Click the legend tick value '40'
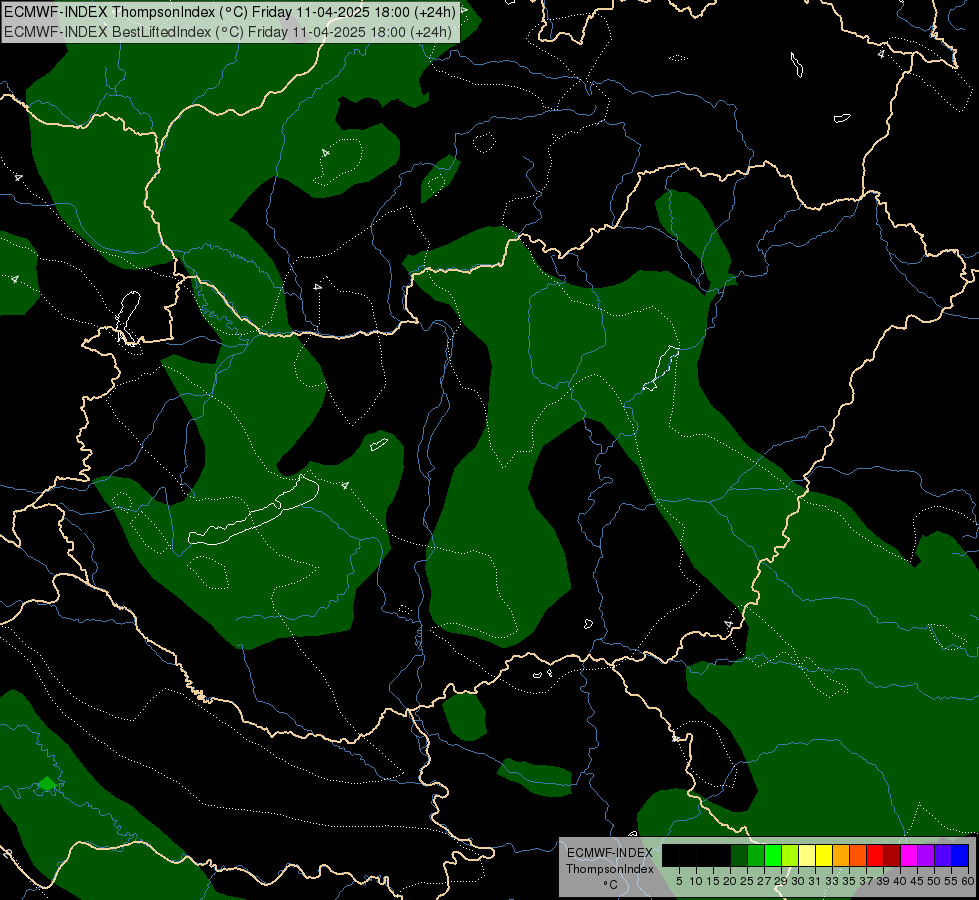Viewport: 979px width, 900px height. click(x=900, y=881)
